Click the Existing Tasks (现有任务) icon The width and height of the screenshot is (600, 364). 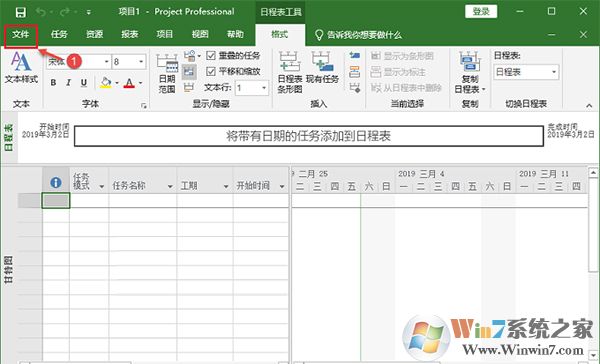tap(322, 68)
